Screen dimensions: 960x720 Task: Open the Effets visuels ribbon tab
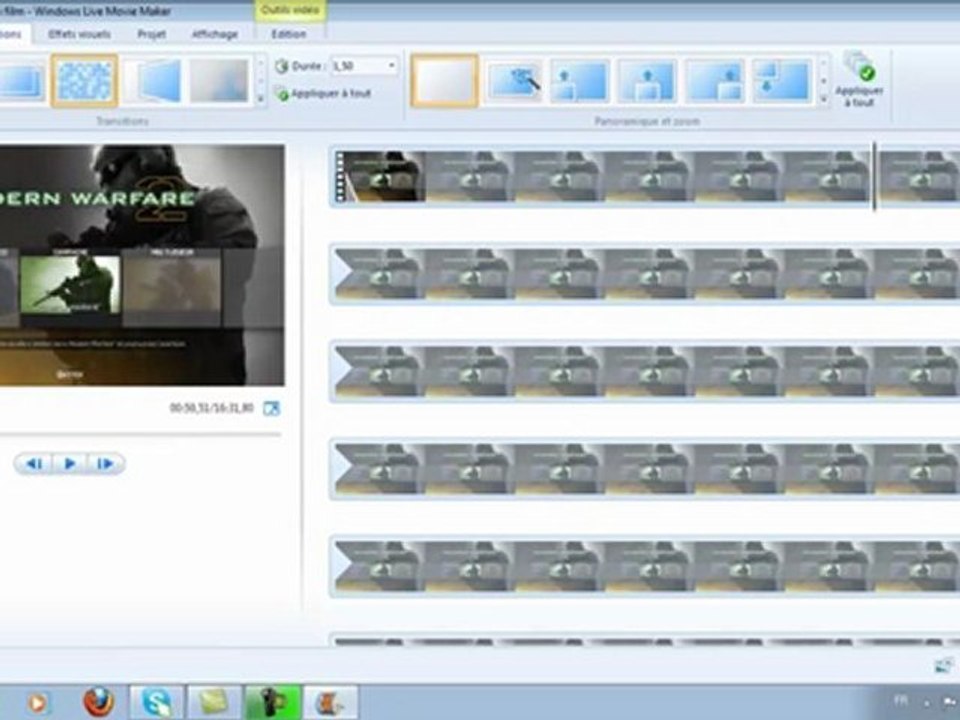(79, 34)
